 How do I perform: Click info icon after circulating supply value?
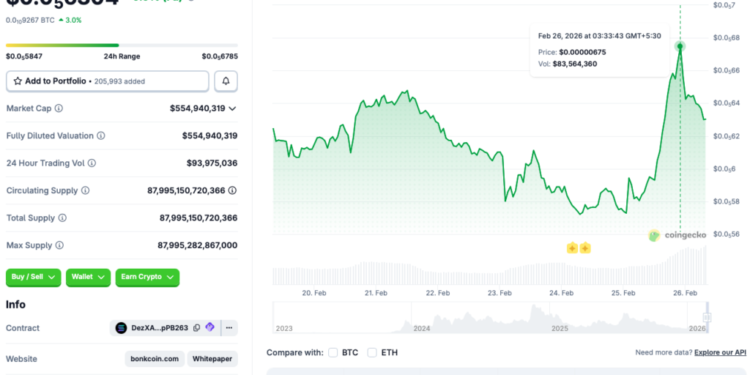tap(232, 190)
